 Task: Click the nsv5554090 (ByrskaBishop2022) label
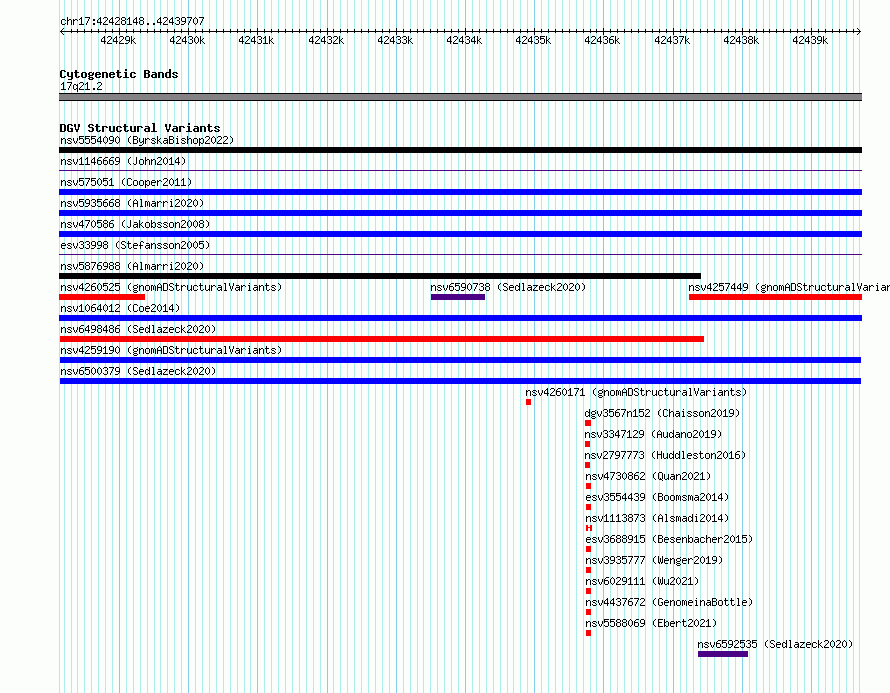coord(147,140)
